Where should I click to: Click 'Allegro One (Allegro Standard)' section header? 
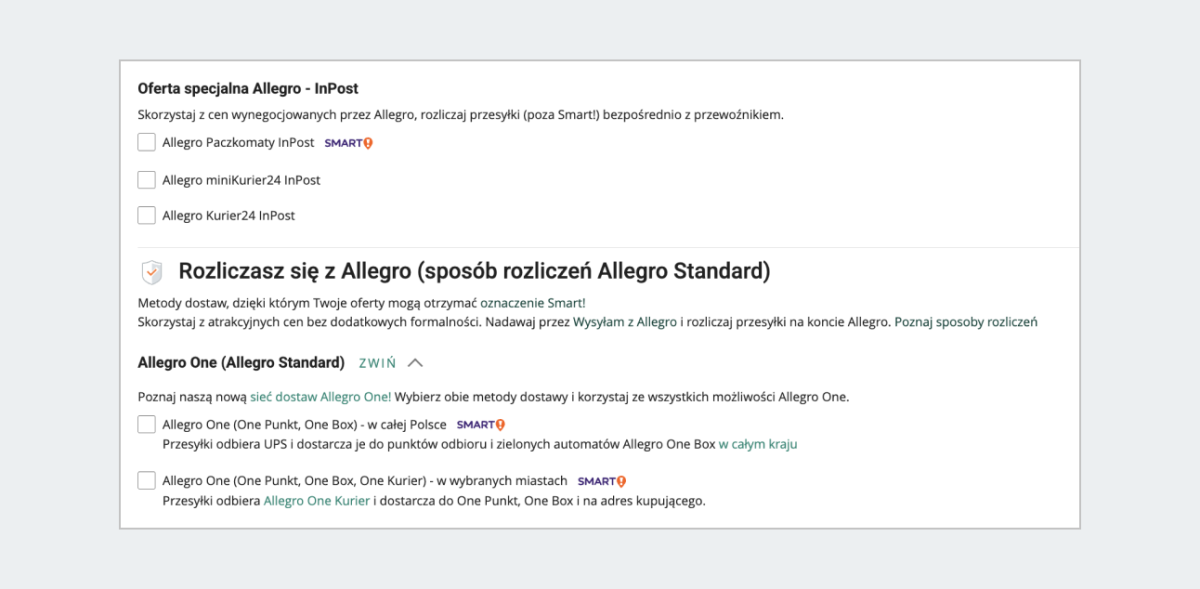point(241,363)
